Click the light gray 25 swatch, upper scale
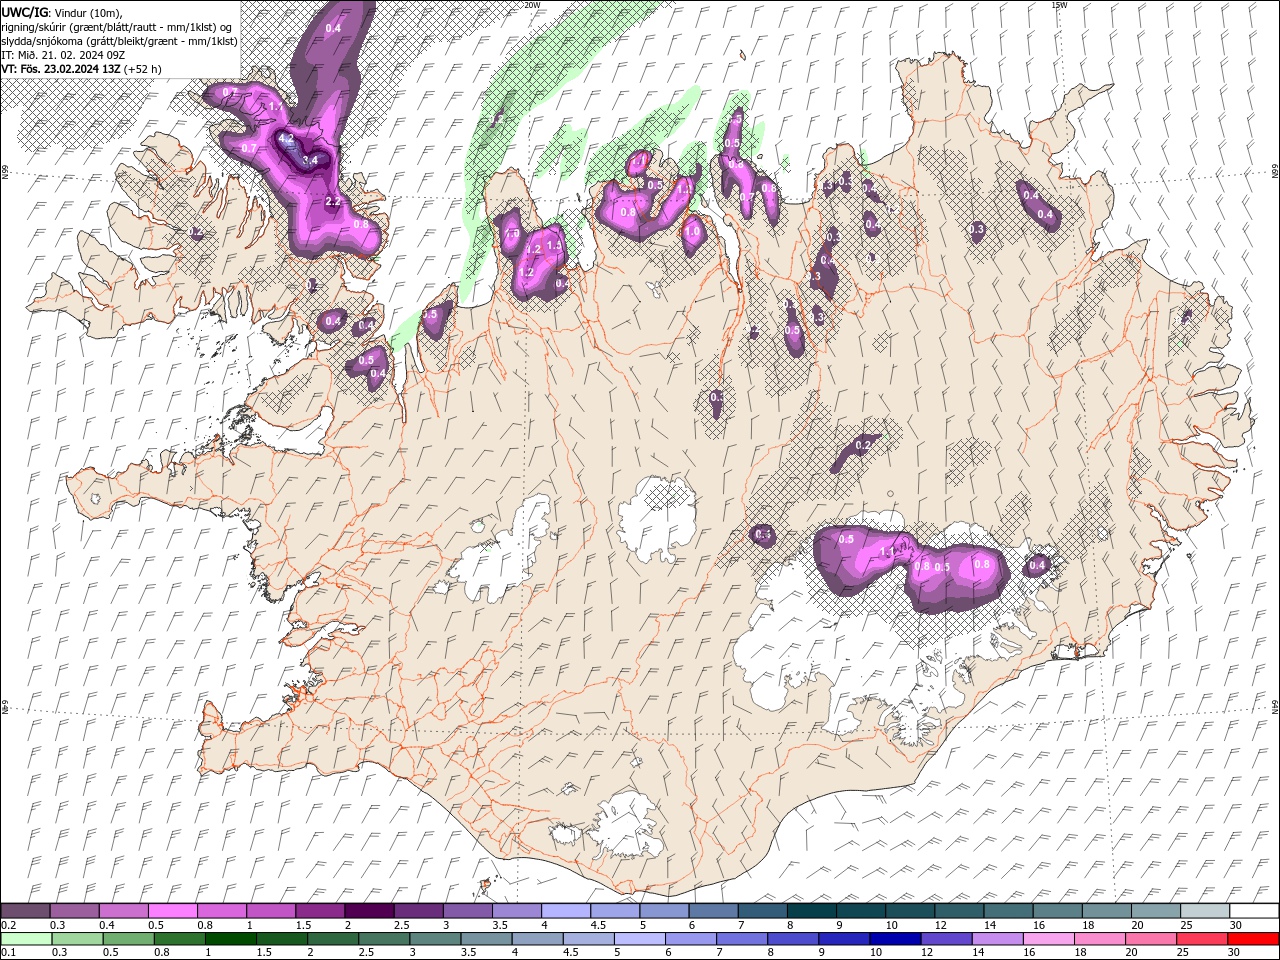 click(1205, 911)
